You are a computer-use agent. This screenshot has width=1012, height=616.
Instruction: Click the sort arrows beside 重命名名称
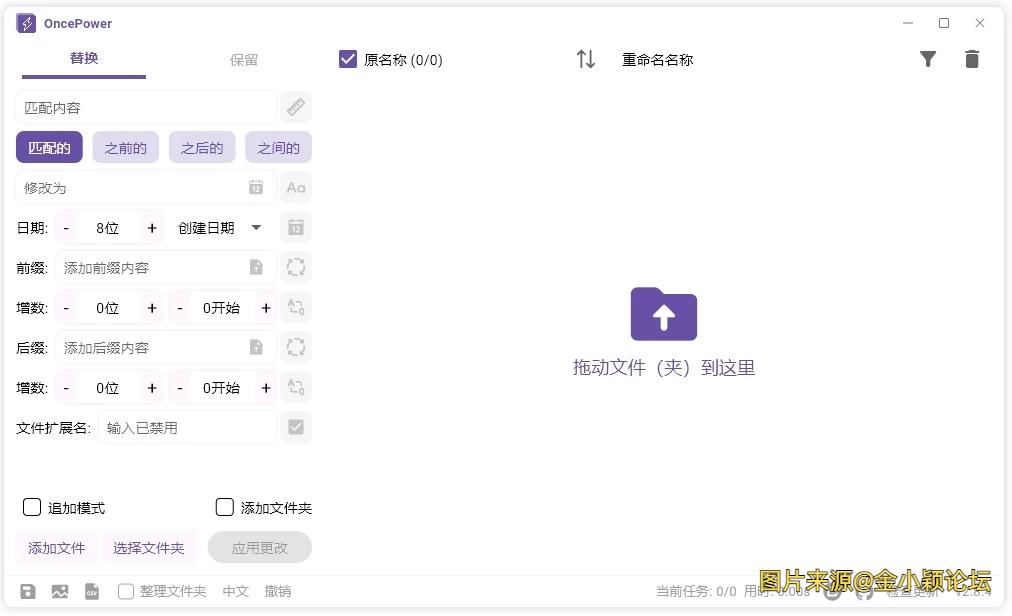586,59
